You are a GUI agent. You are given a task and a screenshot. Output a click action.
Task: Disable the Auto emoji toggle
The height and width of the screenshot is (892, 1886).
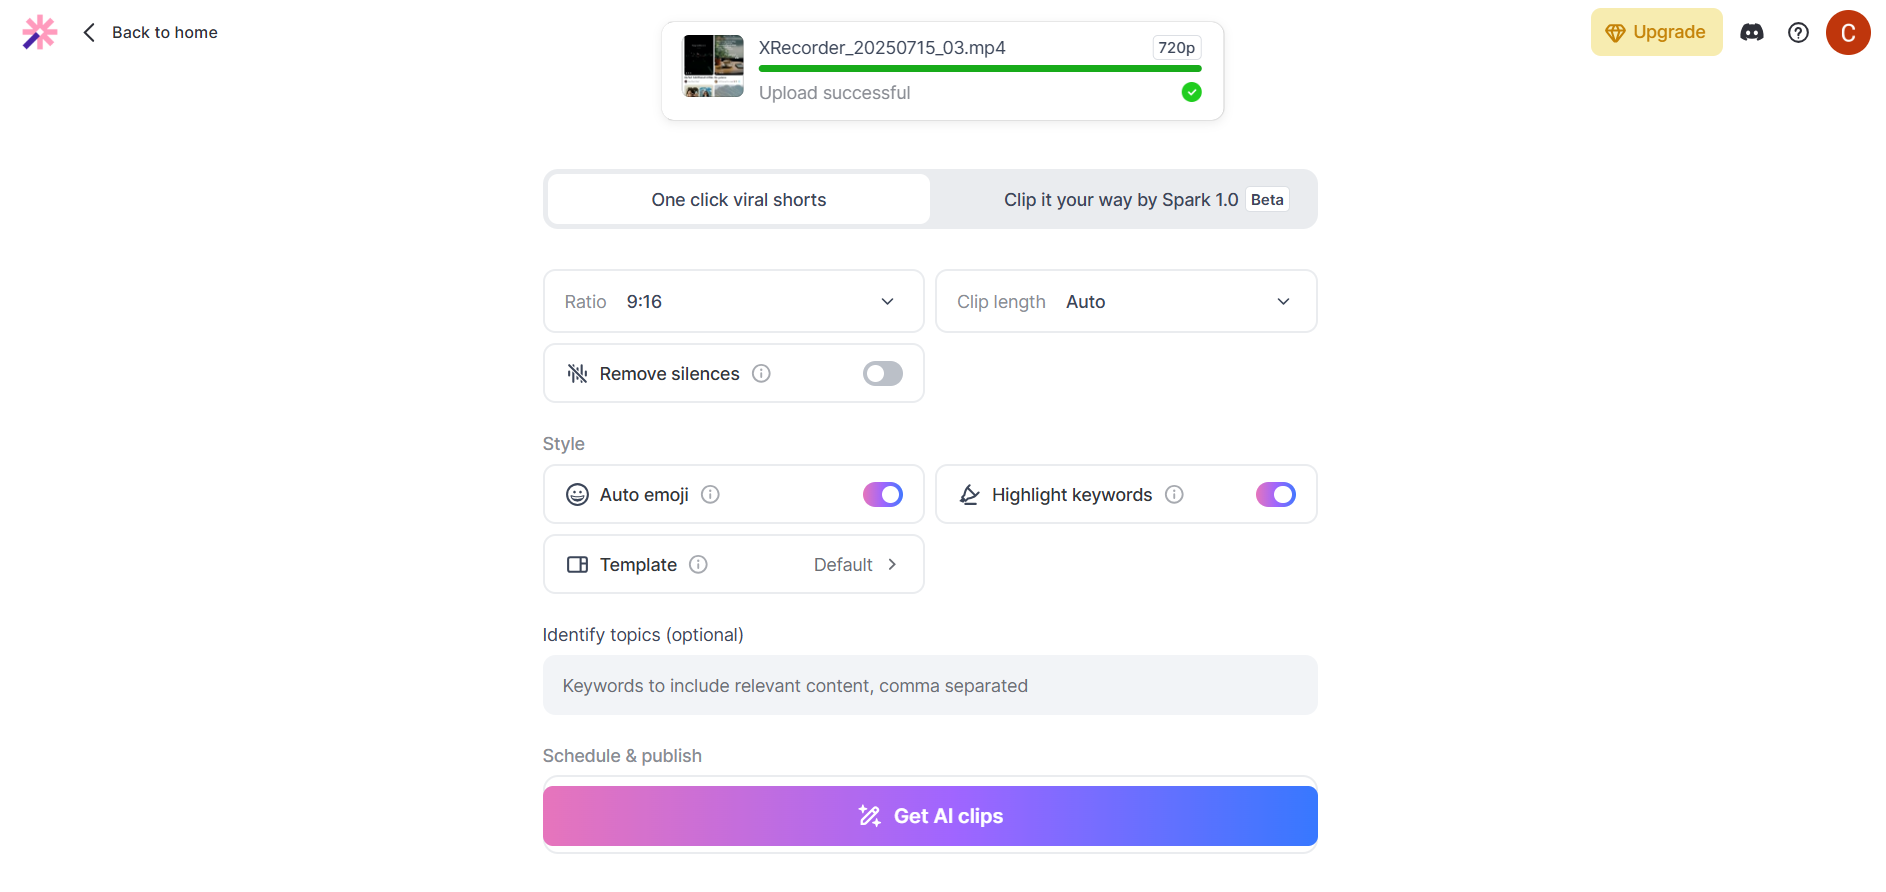click(882, 494)
